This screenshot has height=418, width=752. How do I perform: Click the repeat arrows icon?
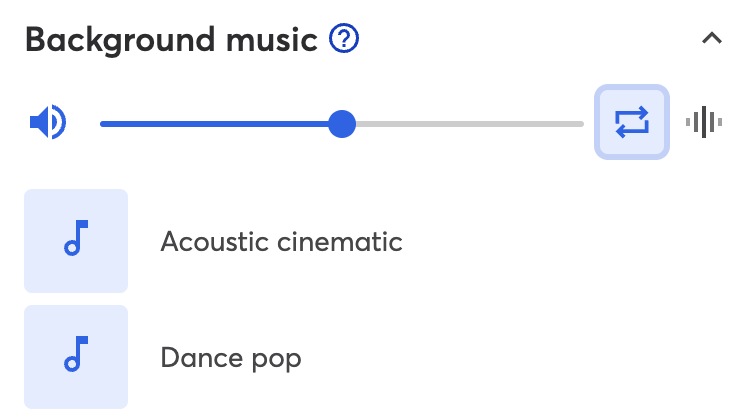[632, 122]
